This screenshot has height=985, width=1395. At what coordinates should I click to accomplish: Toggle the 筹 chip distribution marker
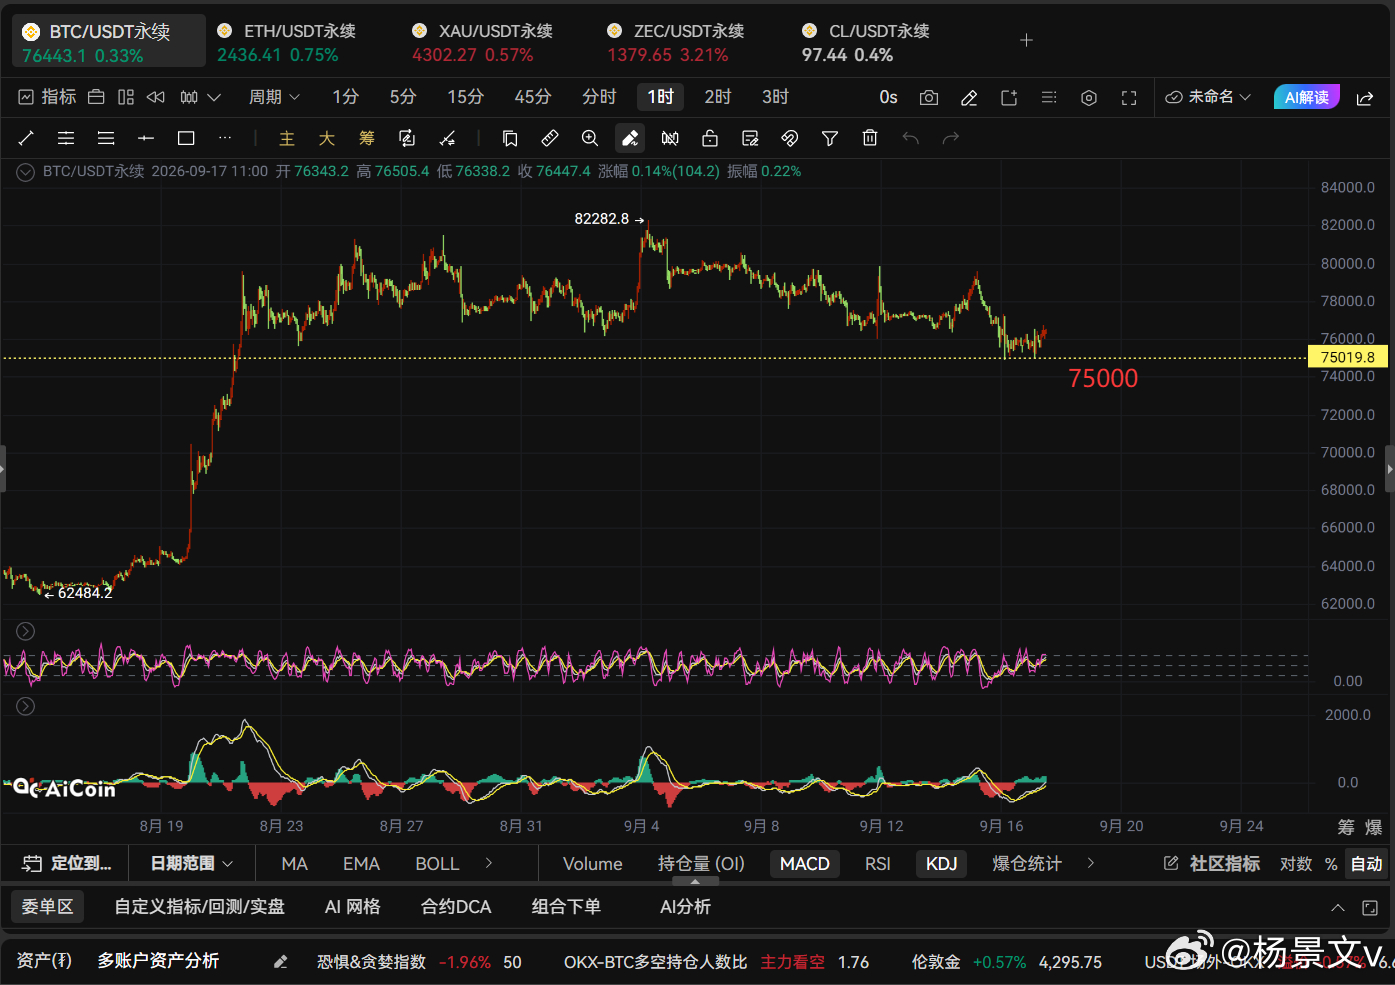[367, 138]
